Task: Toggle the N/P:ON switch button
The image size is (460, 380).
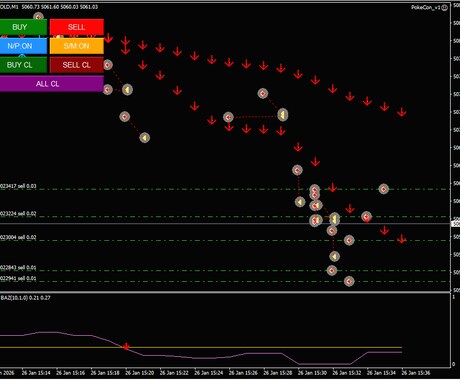Action: pyautogui.click(x=23, y=46)
